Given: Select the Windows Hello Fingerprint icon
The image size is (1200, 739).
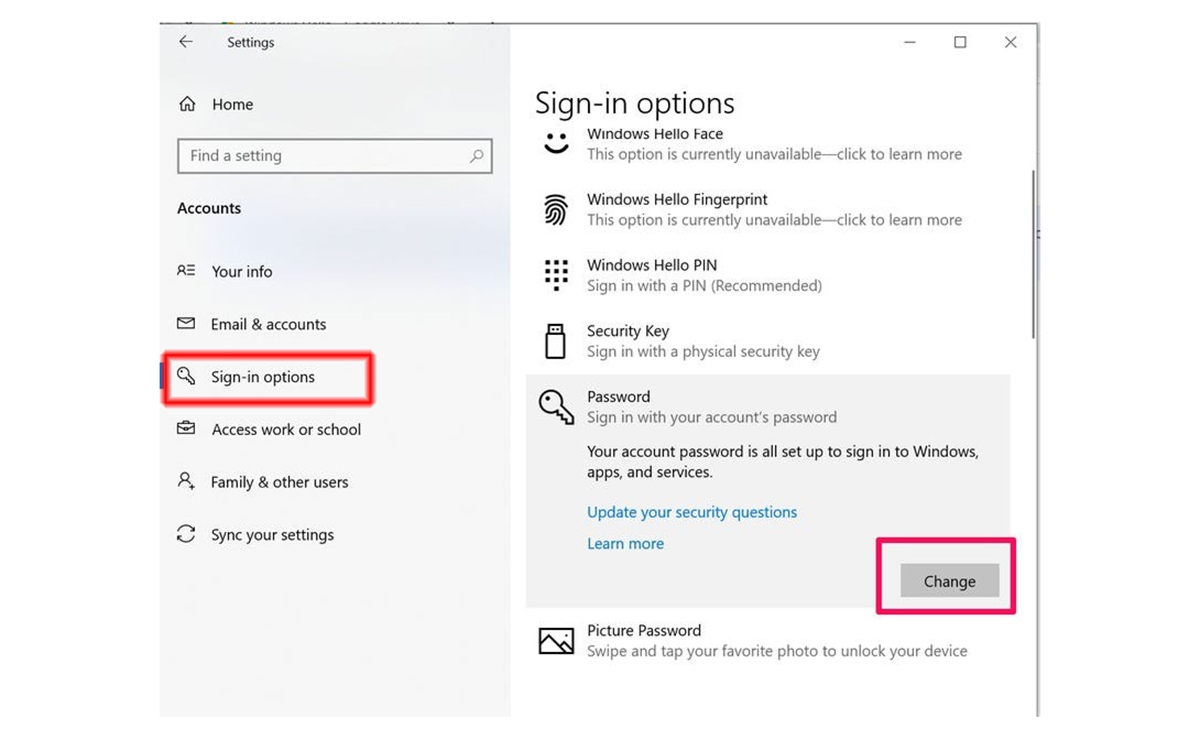Looking at the screenshot, I should (x=555, y=210).
